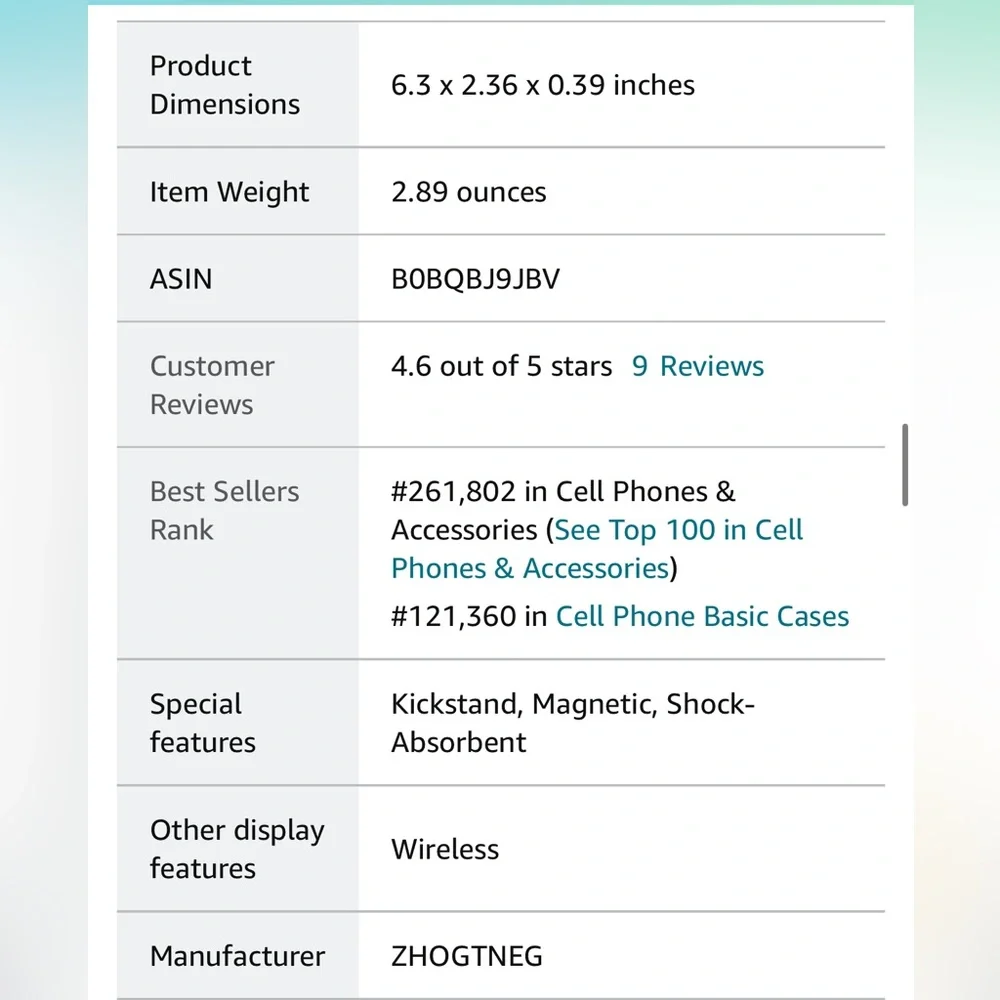Screen dimensions: 1000x1000
Task: Click the vertical scrollbar thumb
Action: (x=905, y=464)
